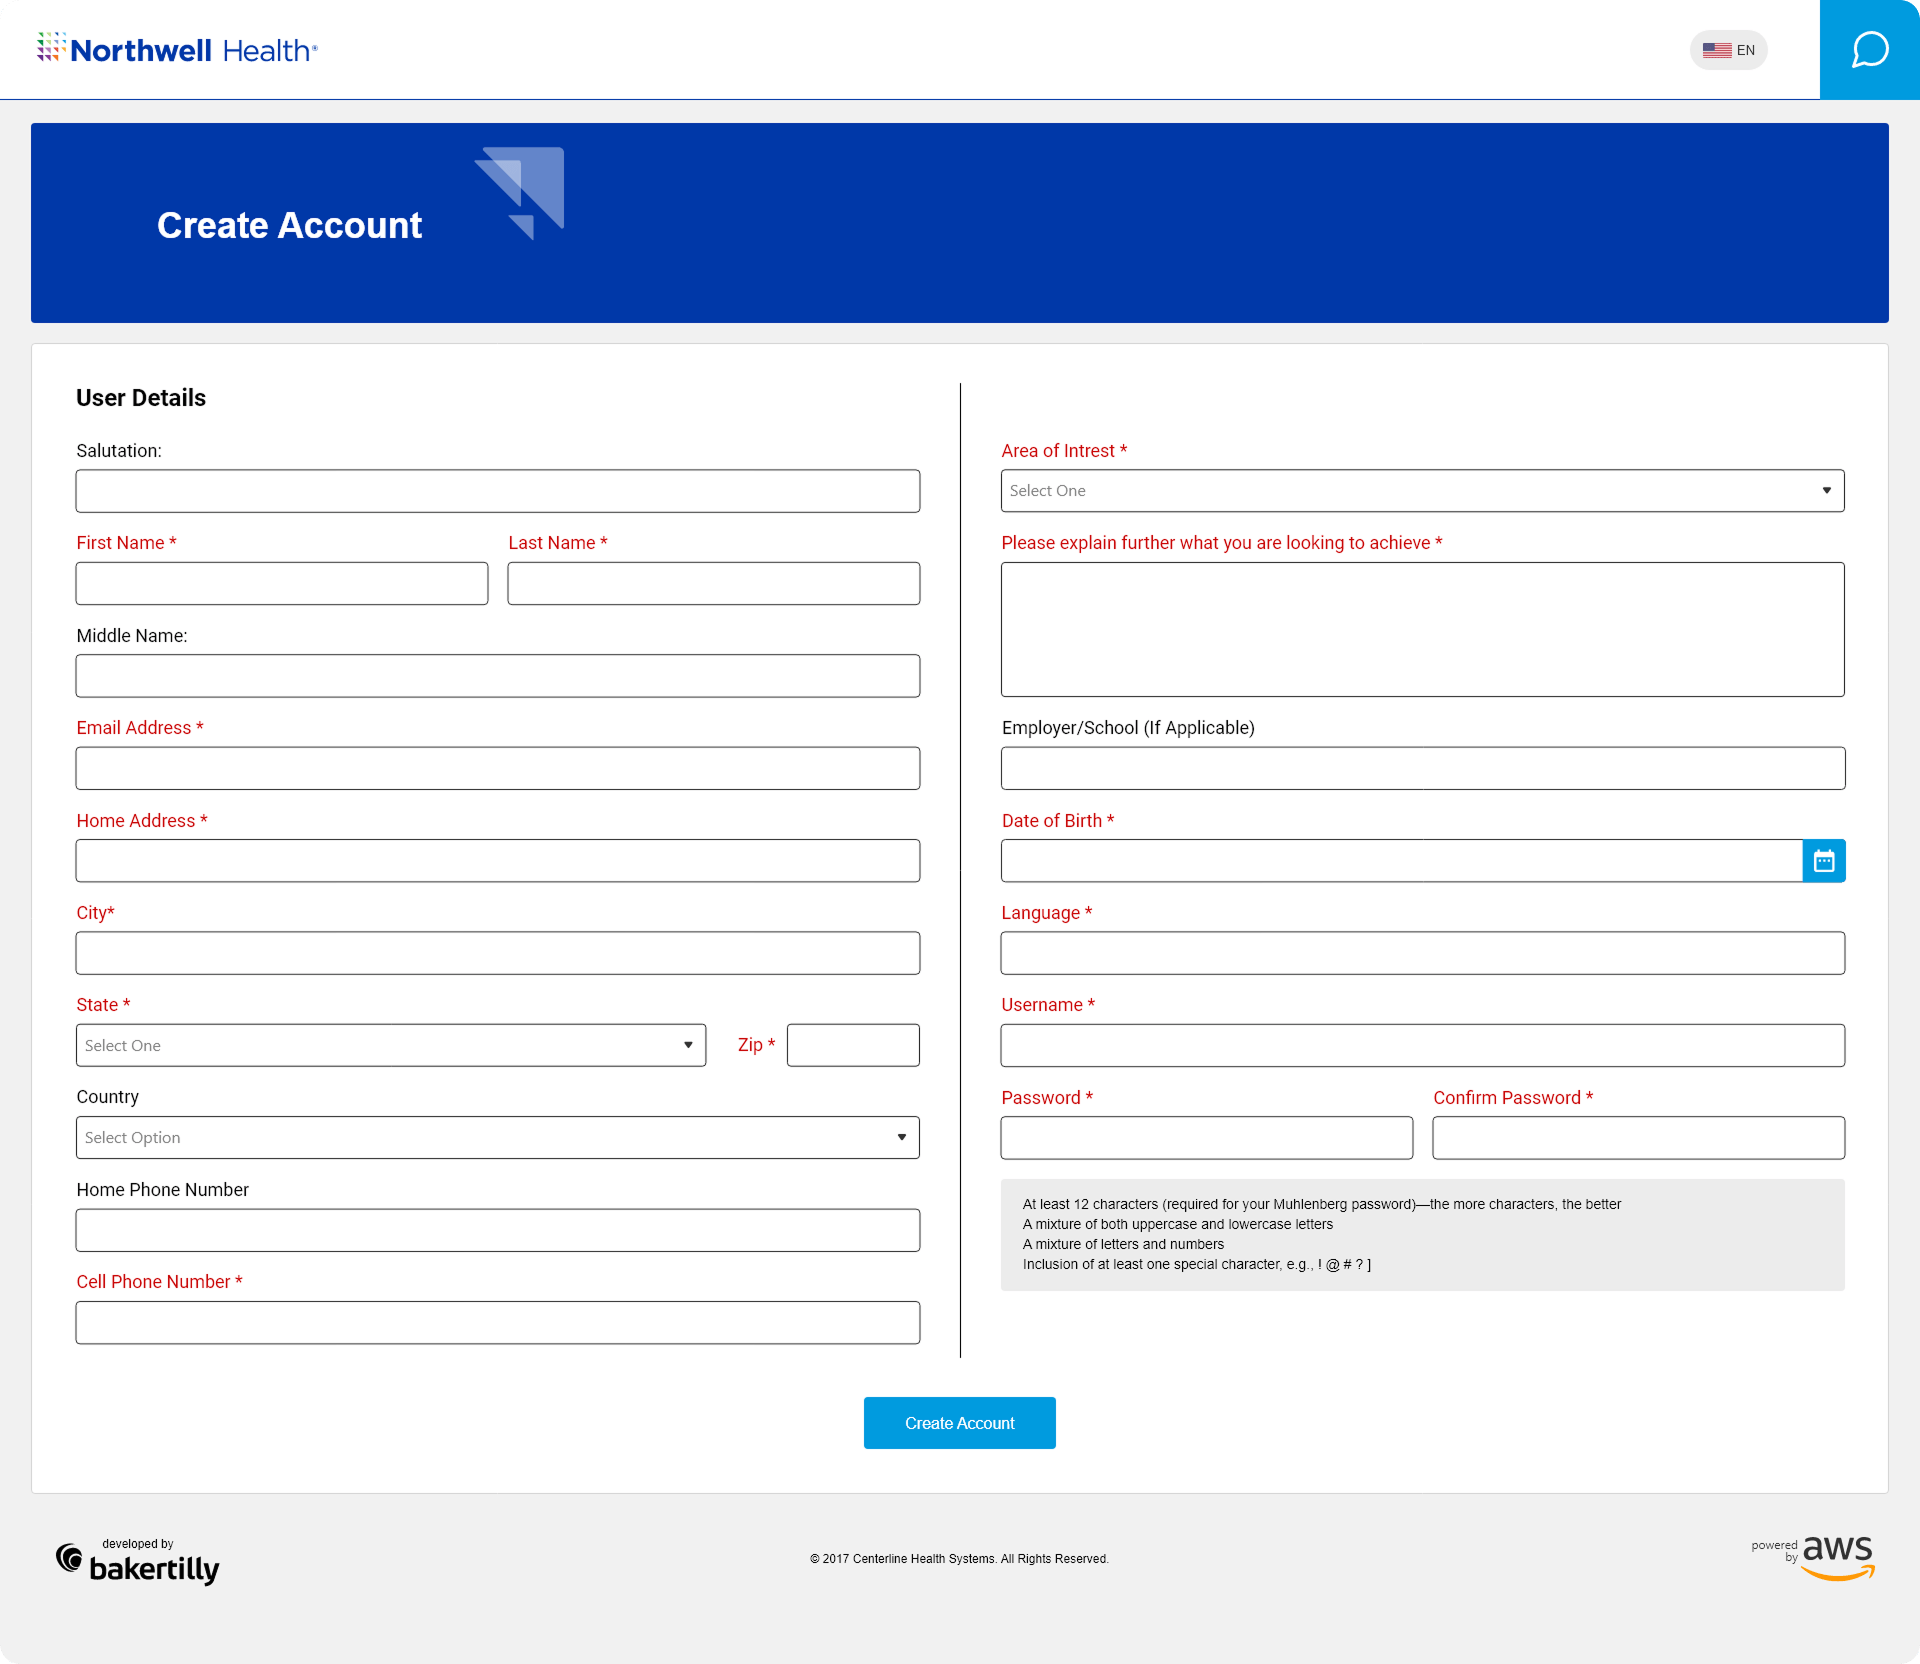Focus the Salutation input field

tap(497, 491)
